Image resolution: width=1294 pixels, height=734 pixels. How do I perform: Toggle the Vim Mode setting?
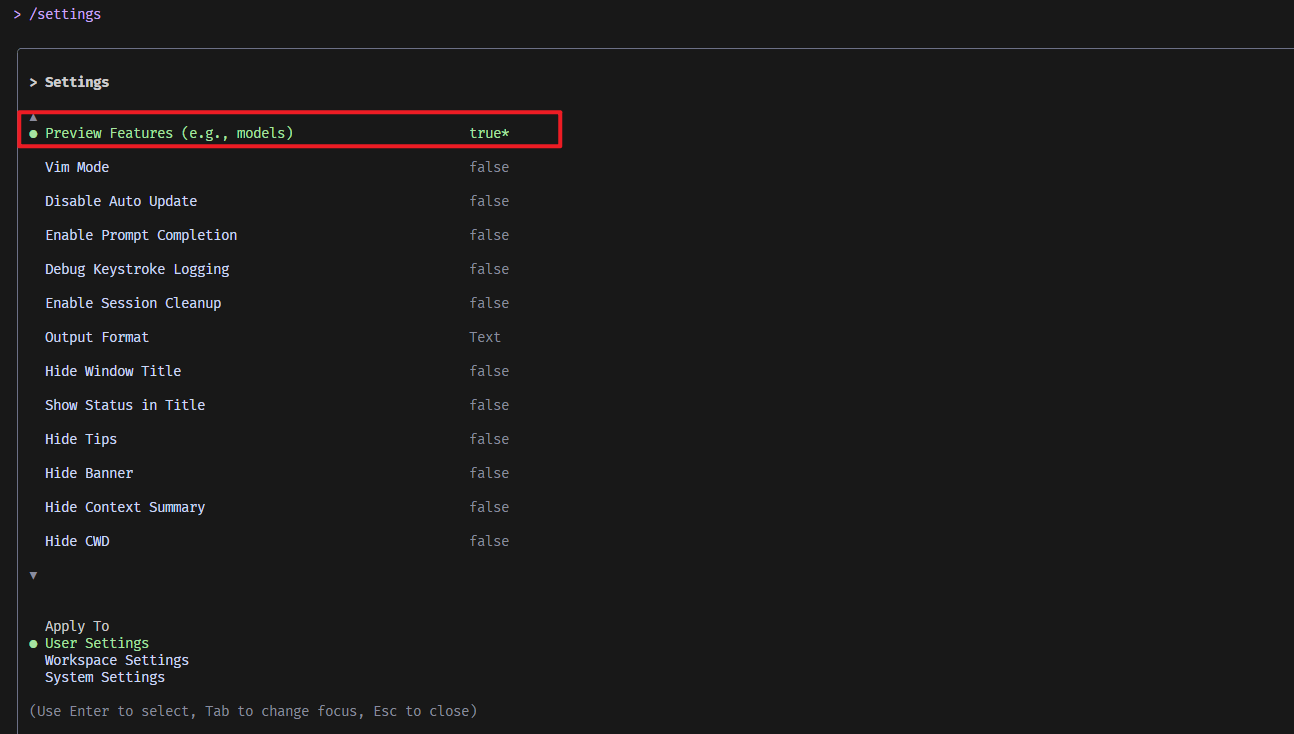click(77, 167)
